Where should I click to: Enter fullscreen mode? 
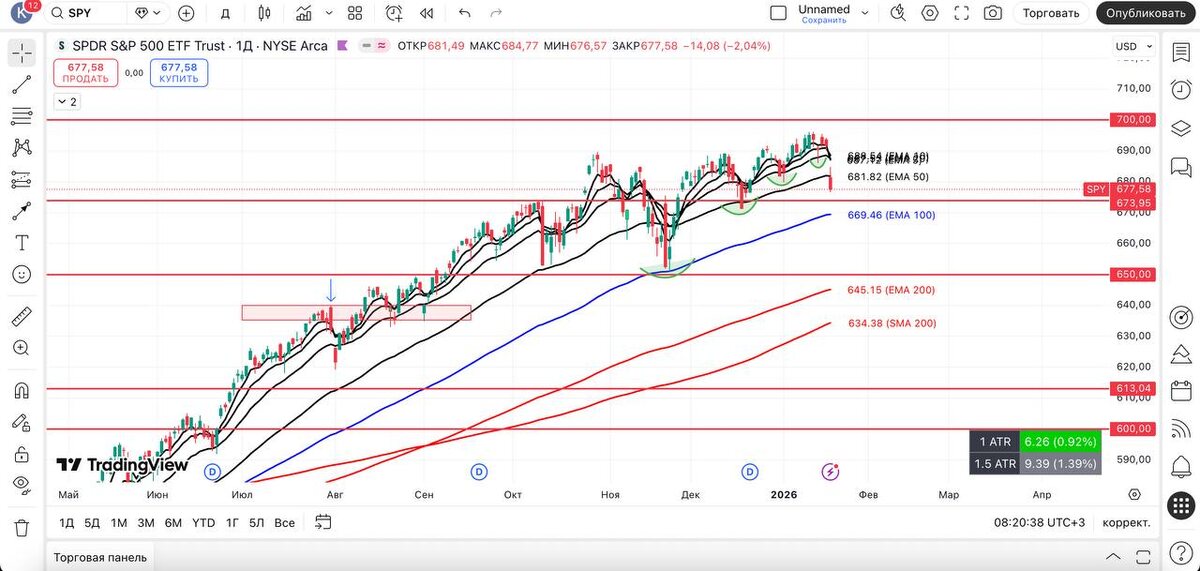tap(961, 13)
